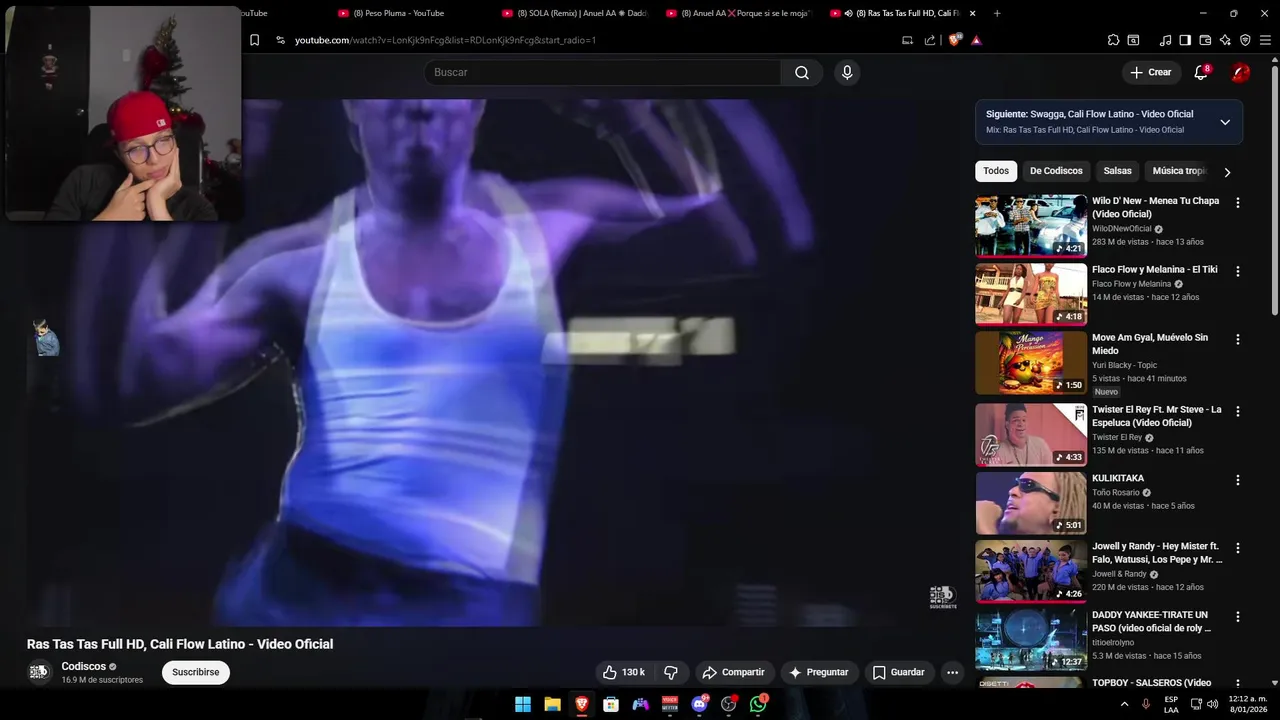The height and width of the screenshot is (720, 1280).
Task: Open options for Twister El Rey video
Action: click(1238, 411)
